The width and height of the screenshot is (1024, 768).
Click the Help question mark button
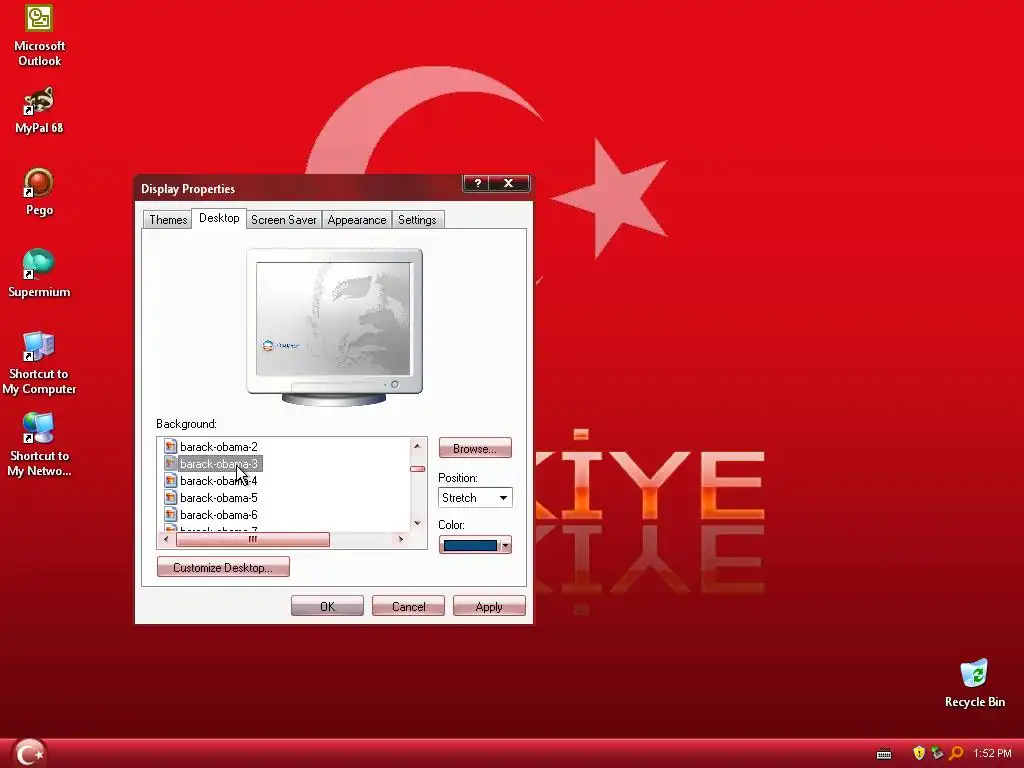point(477,184)
